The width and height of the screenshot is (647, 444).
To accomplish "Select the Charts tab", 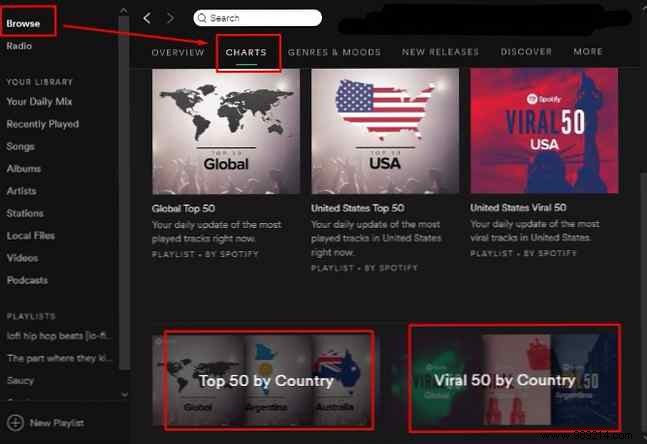I will [x=246, y=52].
